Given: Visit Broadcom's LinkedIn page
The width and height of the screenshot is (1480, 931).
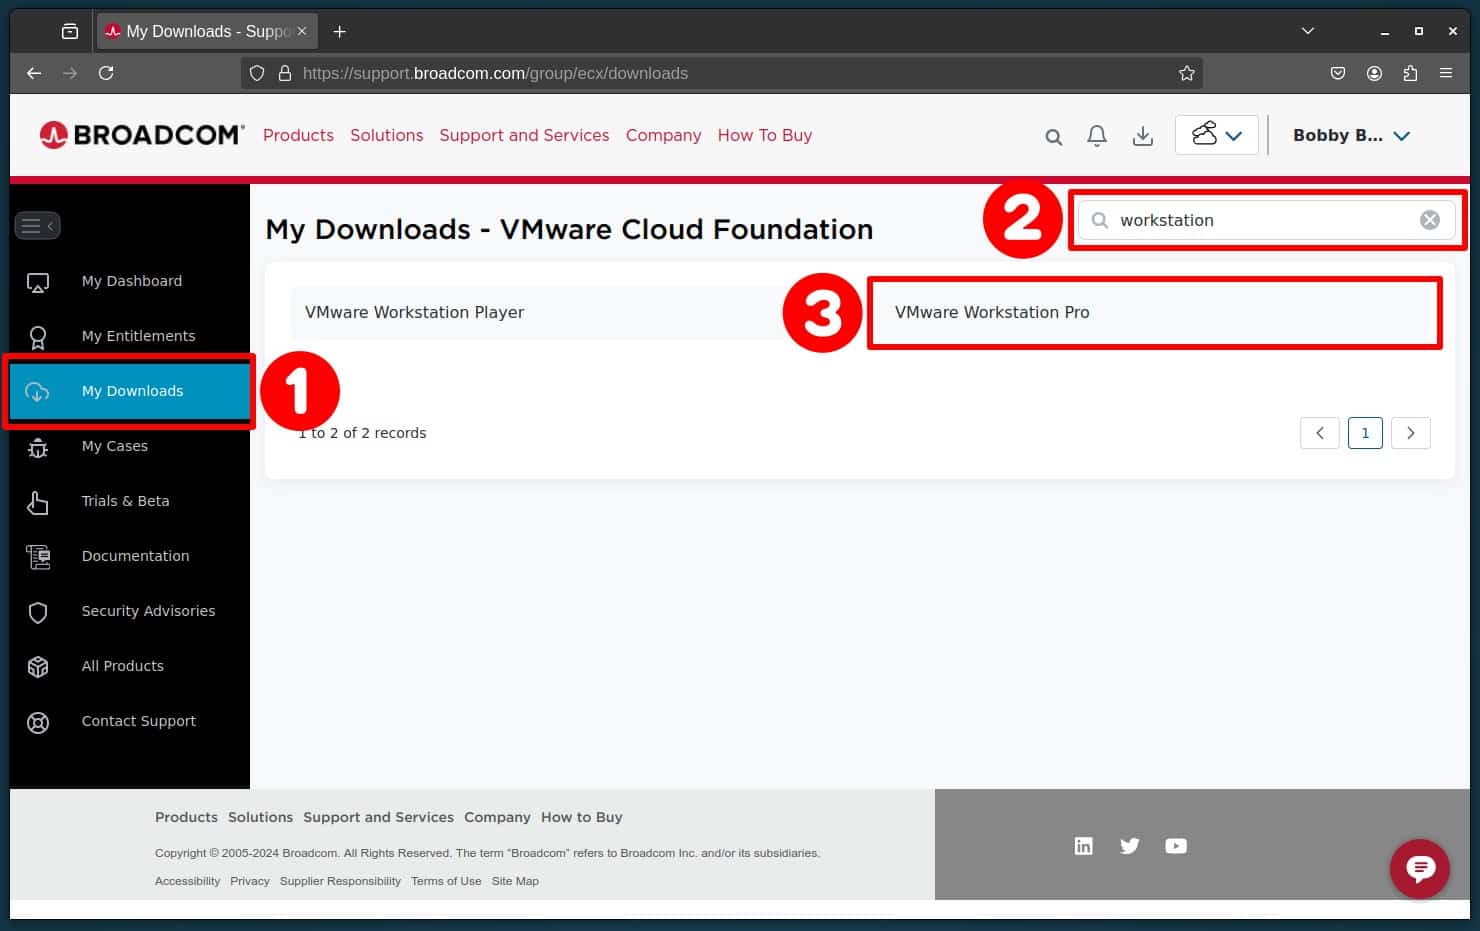Looking at the screenshot, I should click(1083, 845).
